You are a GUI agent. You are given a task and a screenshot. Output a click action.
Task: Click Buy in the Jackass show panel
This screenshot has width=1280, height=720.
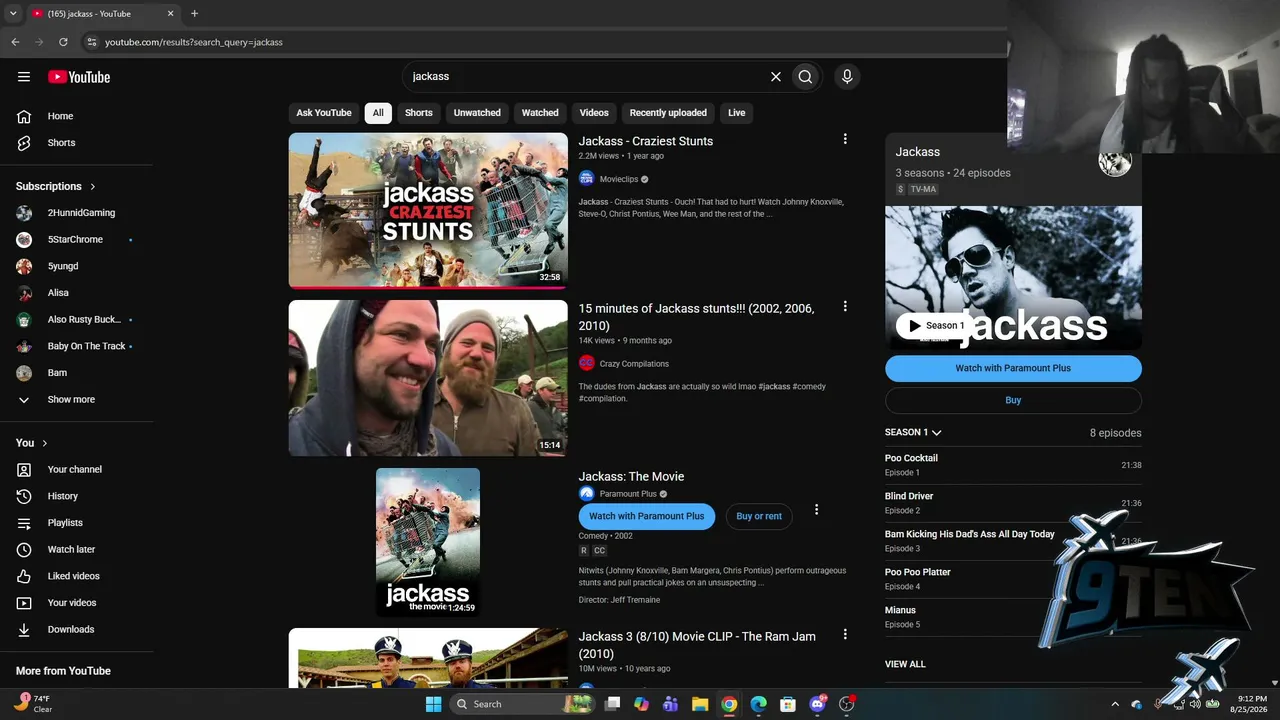[x=1013, y=400]
